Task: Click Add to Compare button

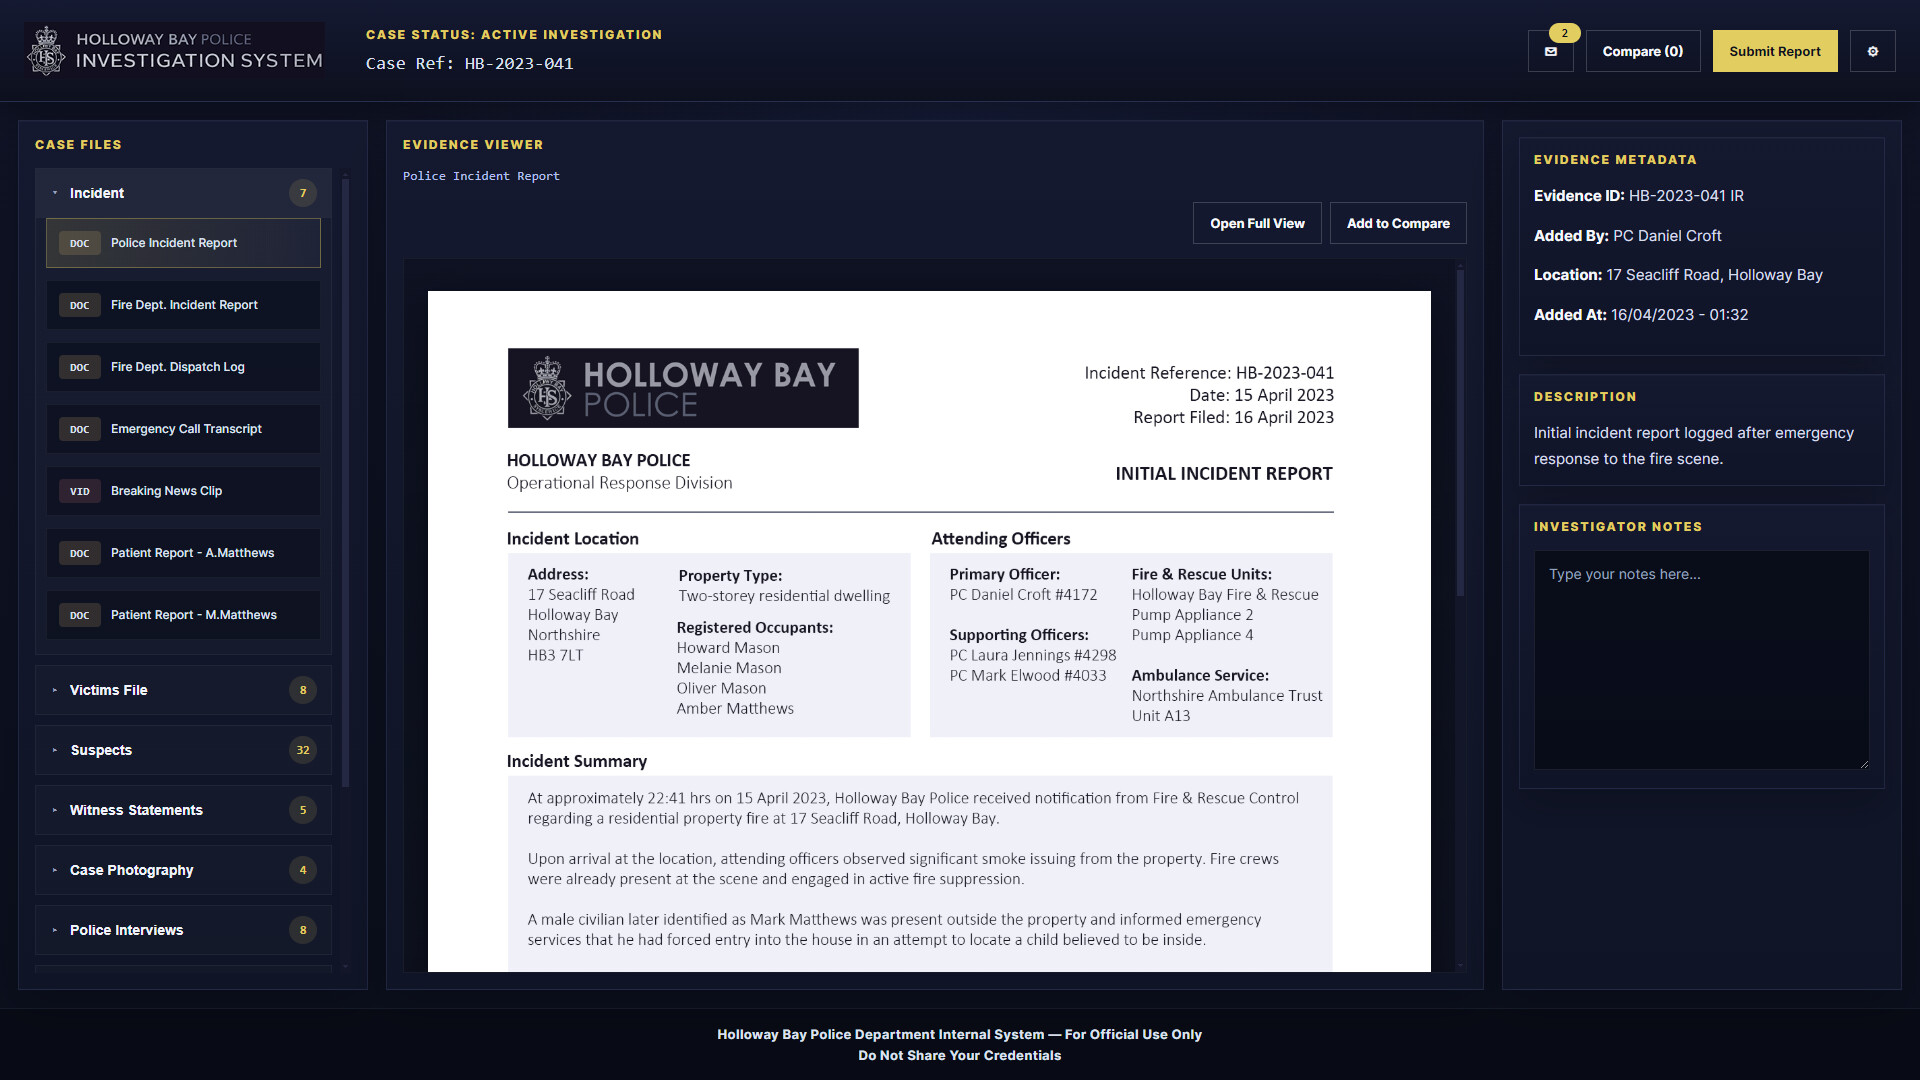Action: (x=1397, y=223)
